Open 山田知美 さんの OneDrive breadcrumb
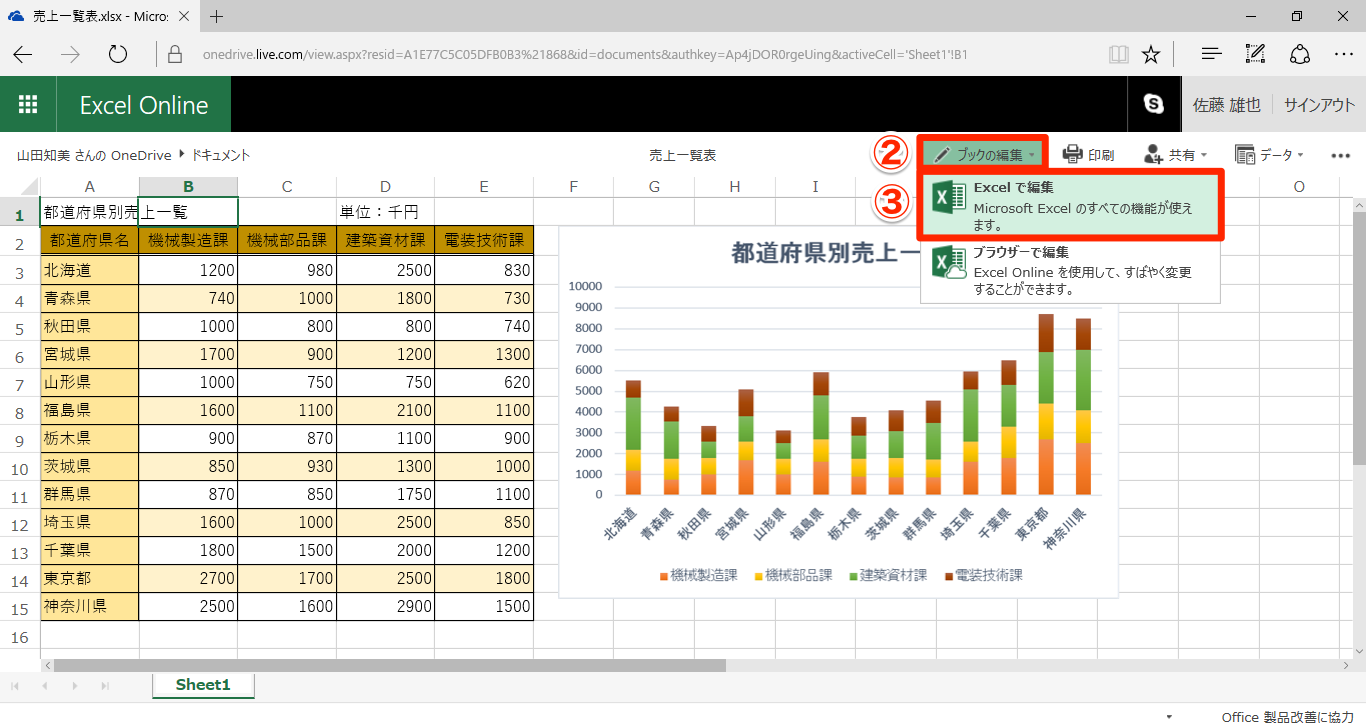This screenshot has width=1366, height=728. [93, 155]
